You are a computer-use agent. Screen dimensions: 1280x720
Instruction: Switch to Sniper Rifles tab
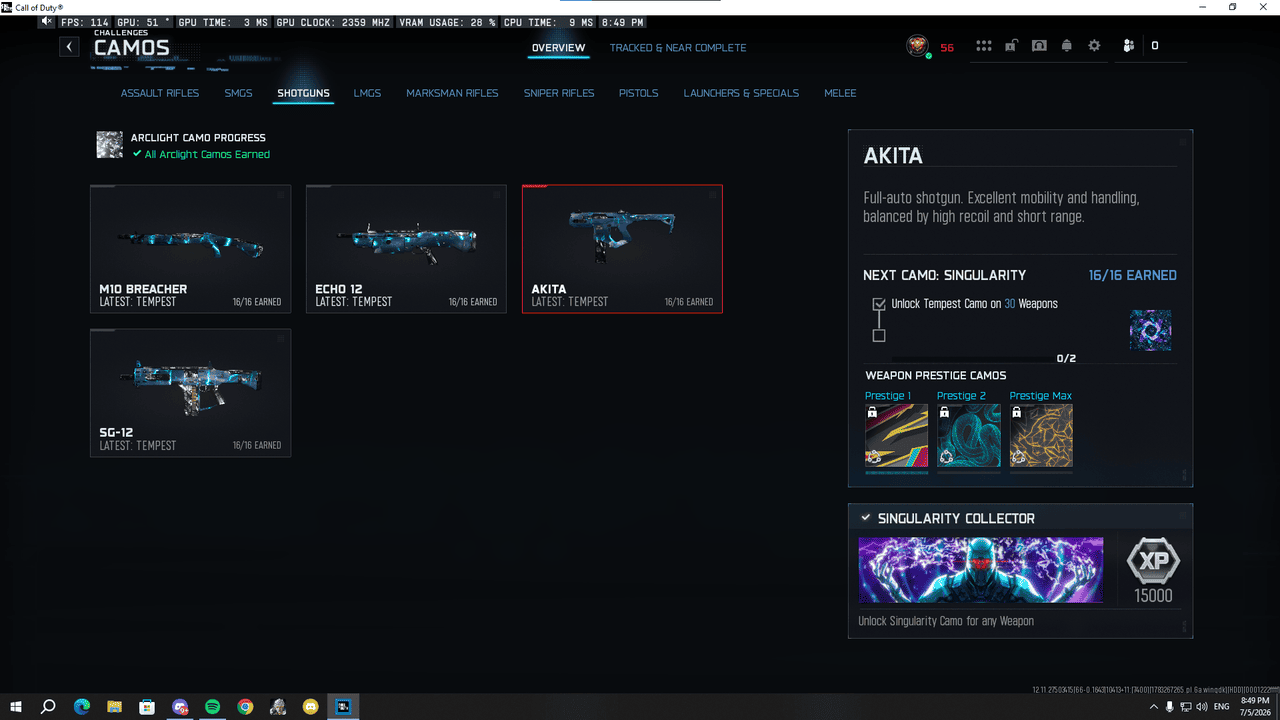coord(559,93)
